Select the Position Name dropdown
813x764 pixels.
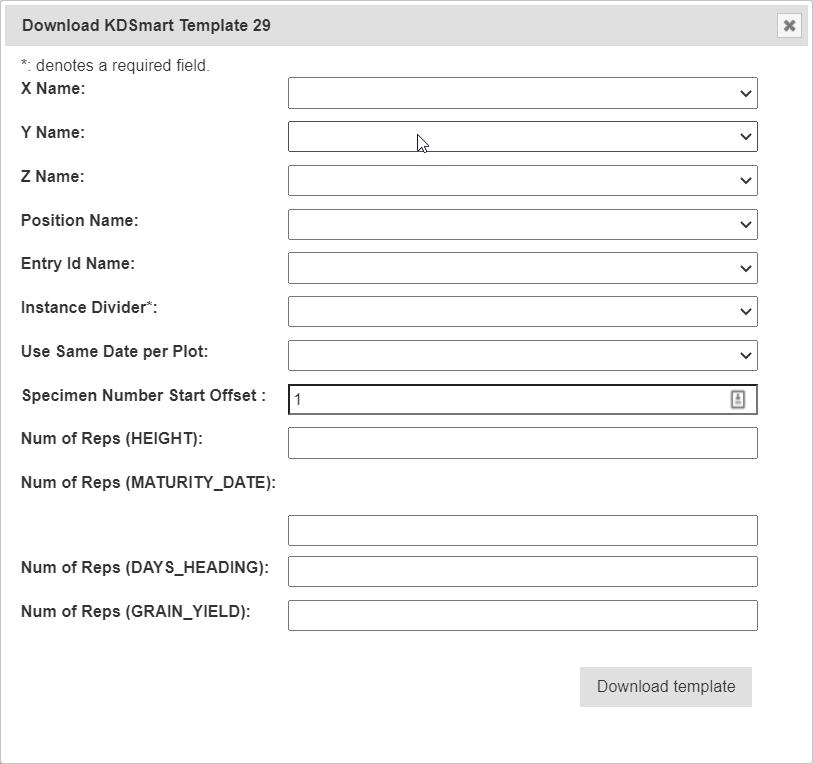tap(522, 225)
